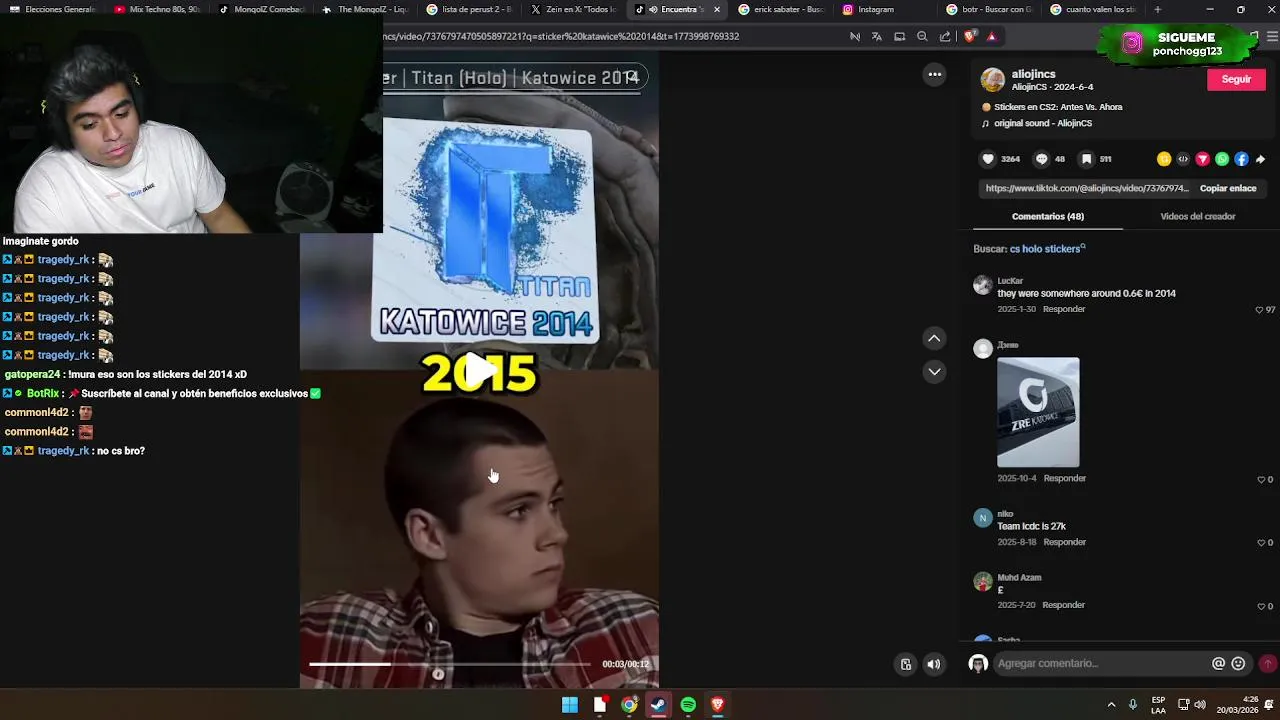Switch to Videos del creador tab
Screen dimensions: 1280x720
click(x=1197, y=216)
